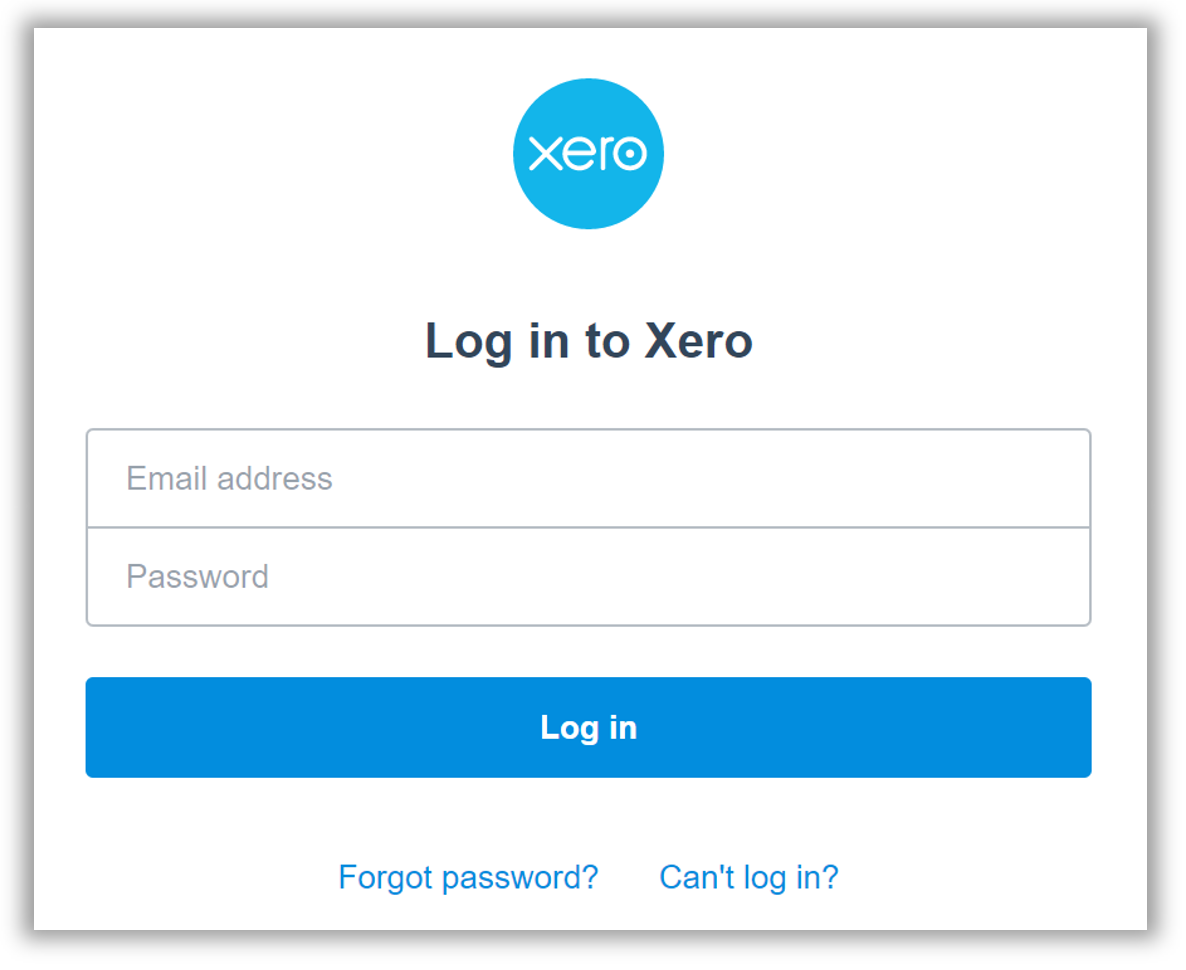The image size is (1186, 970).
Task: Click the Password placeholder text
Action: tap(197, 577)
